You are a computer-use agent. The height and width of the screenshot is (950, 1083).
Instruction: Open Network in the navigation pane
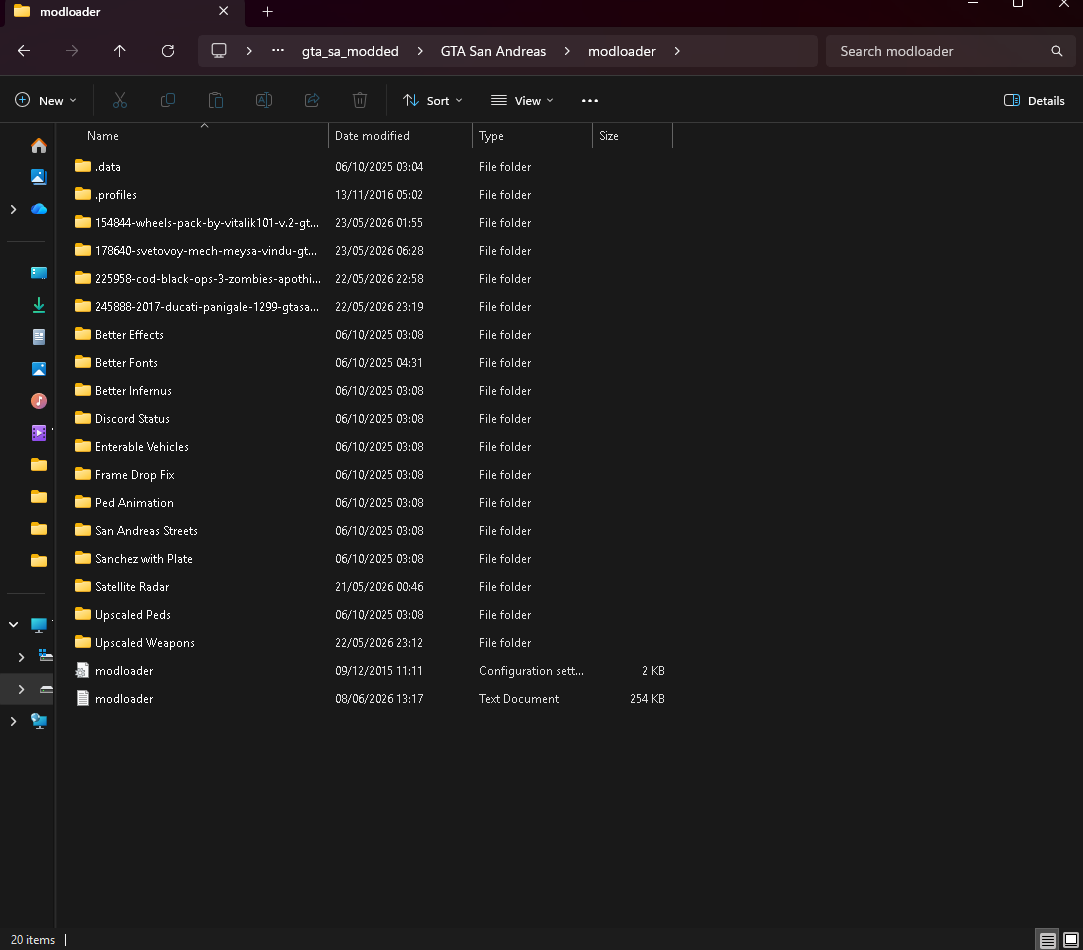[x=39, y=721]
